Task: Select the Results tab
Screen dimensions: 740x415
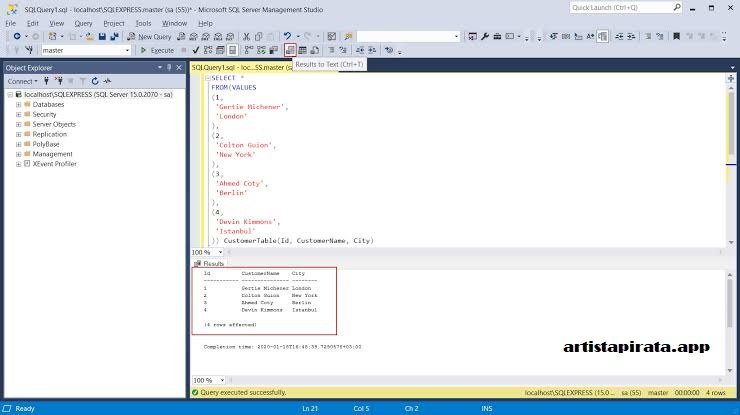Action: click(209, 263)
